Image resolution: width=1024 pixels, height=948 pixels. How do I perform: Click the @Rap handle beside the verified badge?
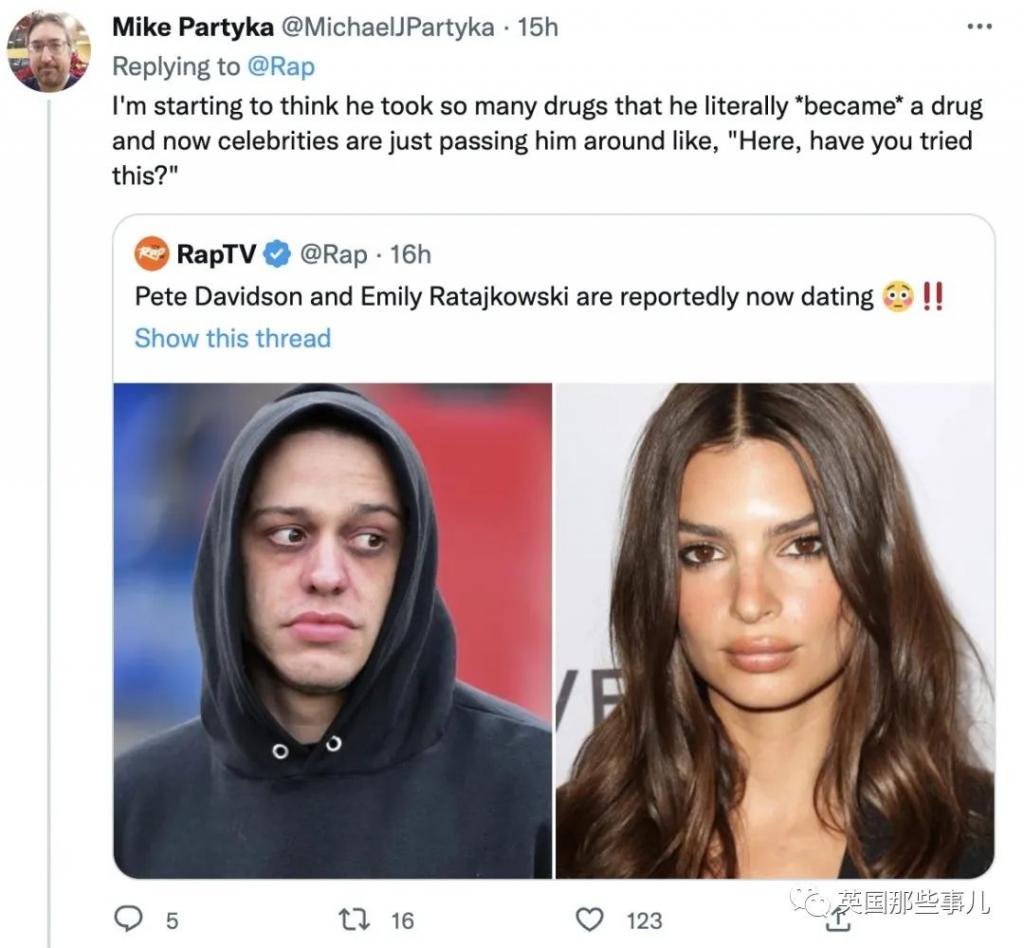332,254
